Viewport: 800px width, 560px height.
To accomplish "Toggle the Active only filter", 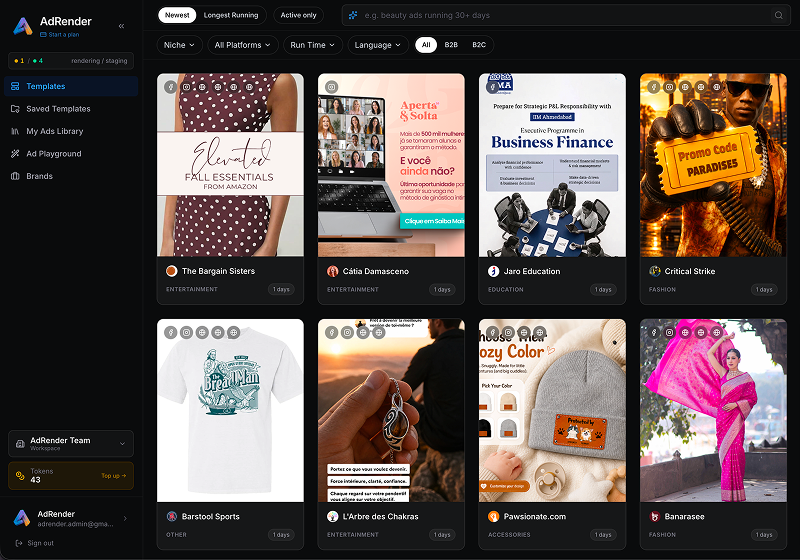I will click(x=298, y=15).
